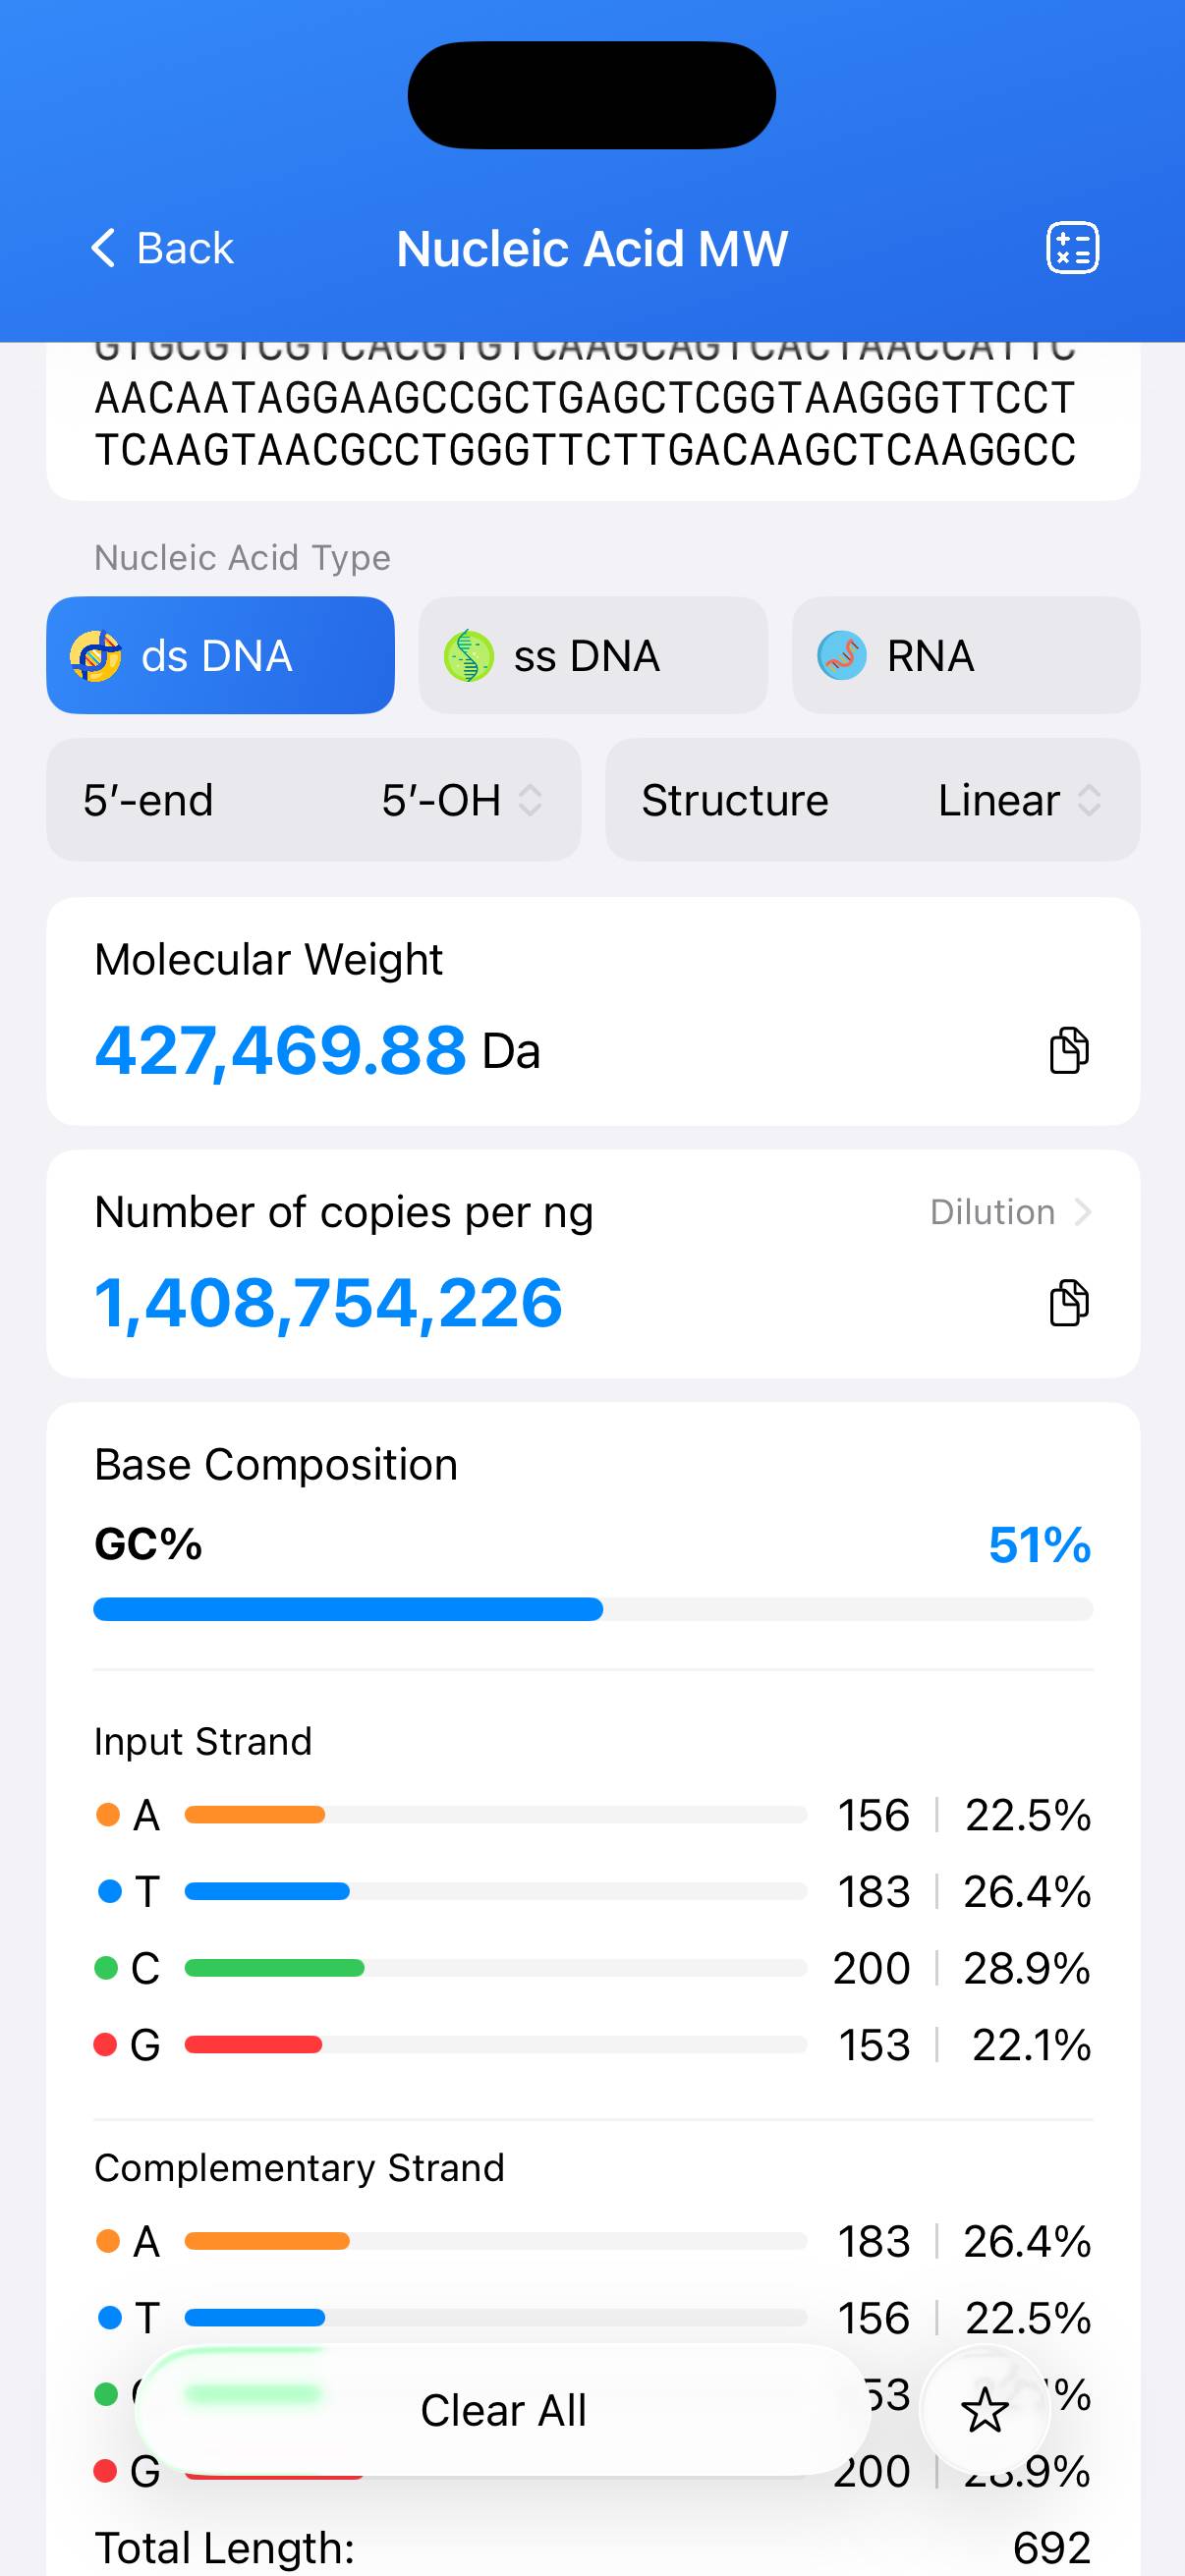The width and height of the screenshot is (1185, 2576).
Task: Copy the molecular weight value
Action: coord(1068,1050)
